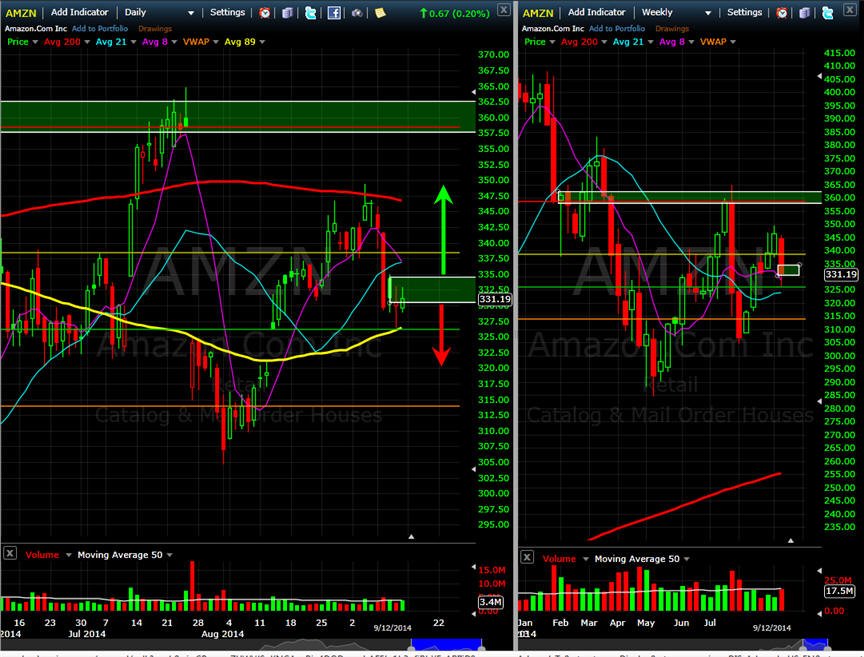Share the Daily chart on Facebook
This screenshot has height=657, width=864.
pyautogui.click(x=334, y=13)
